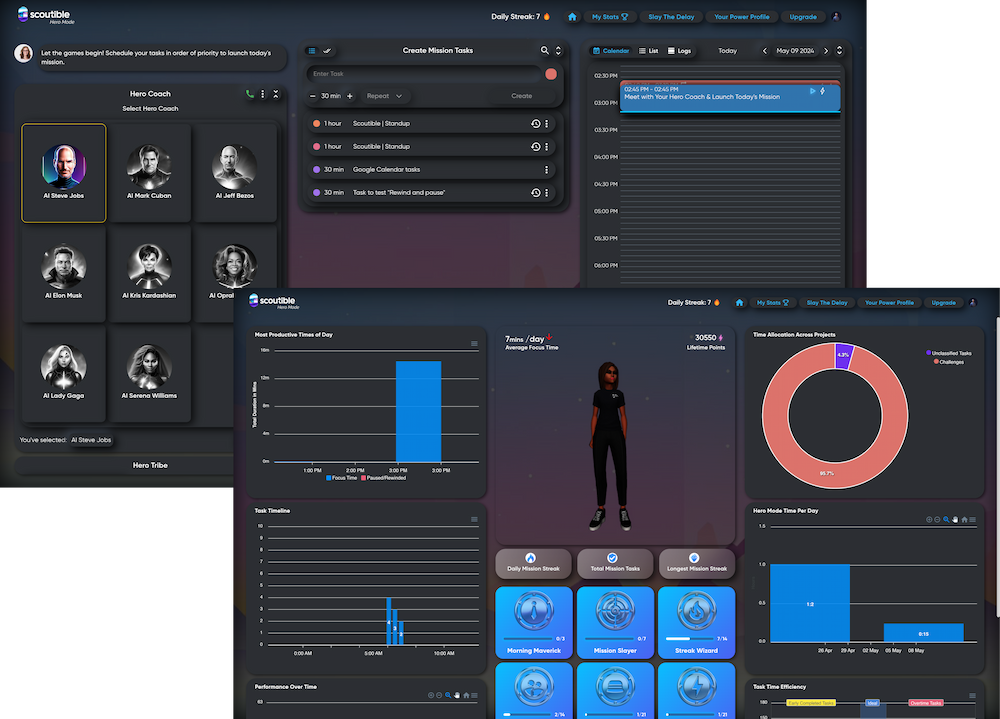Image resolution: width=1000 pixels, height=719 pixels.
Task: Decrease task duration with the minus button
Action: pos(312,96)
